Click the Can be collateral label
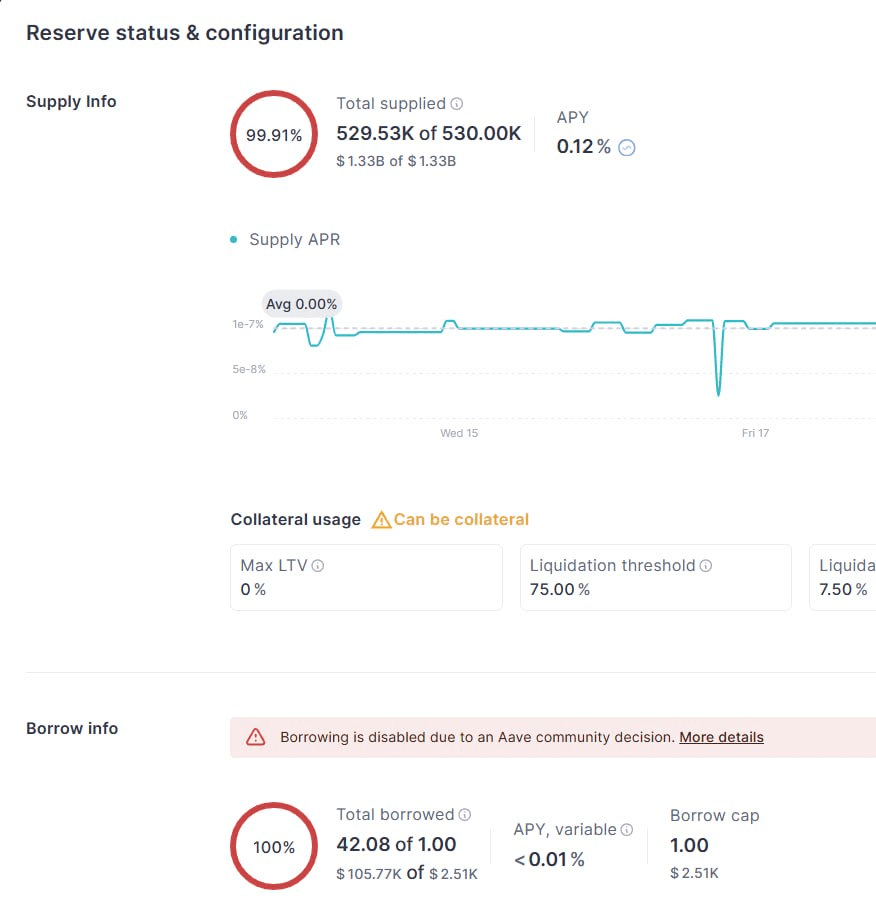This screenshot has height=918, width=876. (x=461, y=520)
